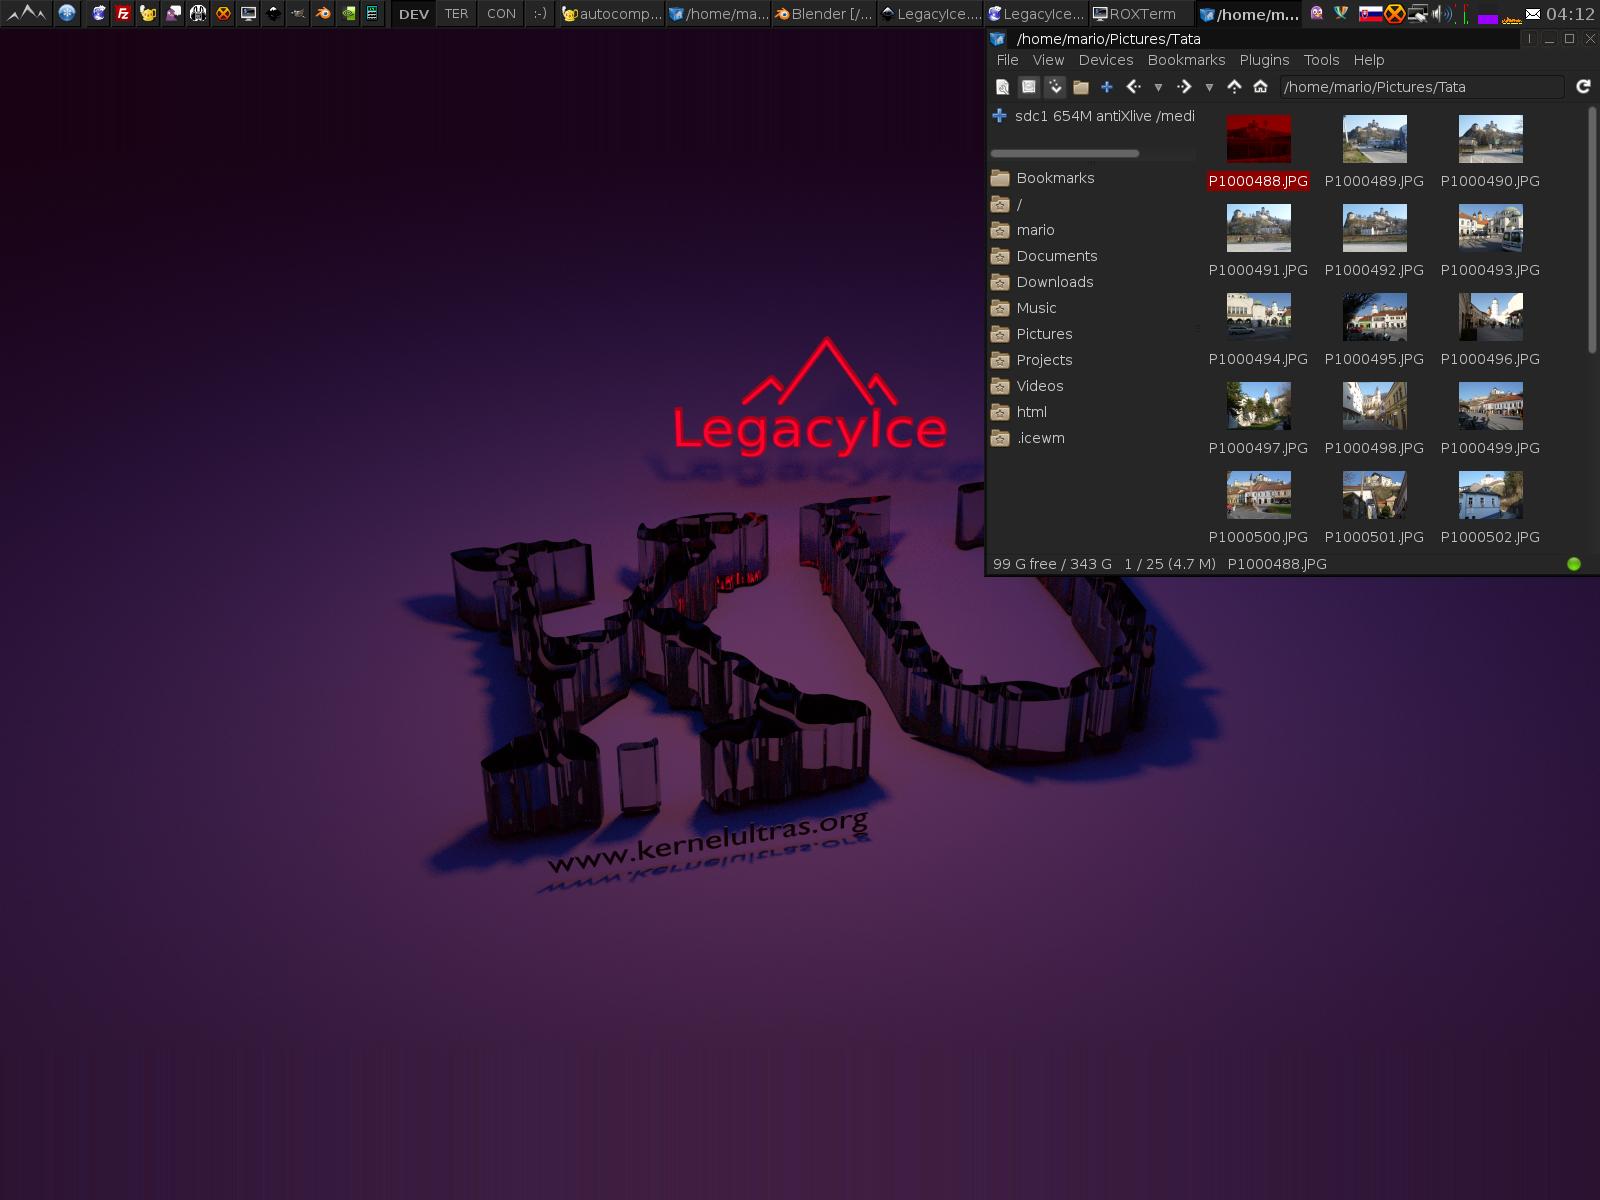Select the sdc1 654M antiXlive device
Screen dimensions: 1600x1200
[1093, 116]
